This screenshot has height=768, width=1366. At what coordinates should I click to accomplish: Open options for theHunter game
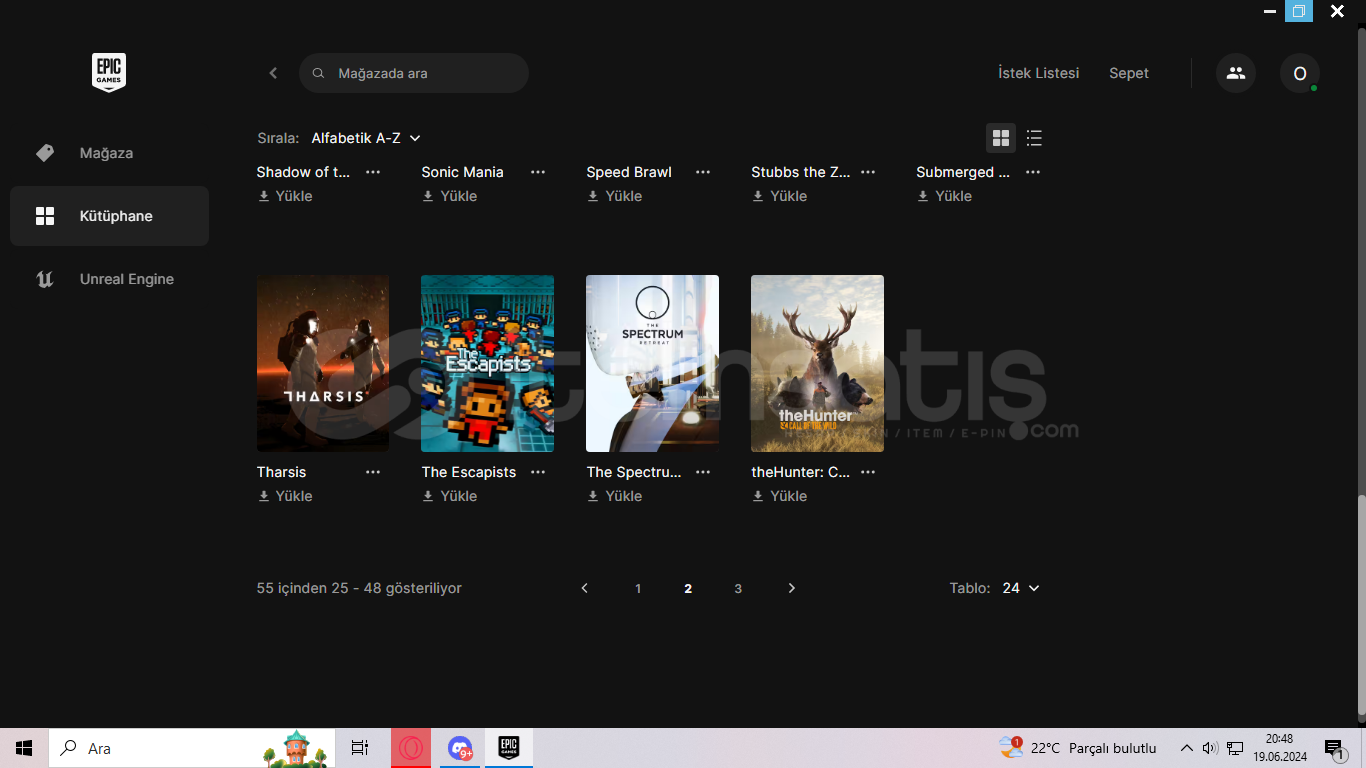(868, 472)
